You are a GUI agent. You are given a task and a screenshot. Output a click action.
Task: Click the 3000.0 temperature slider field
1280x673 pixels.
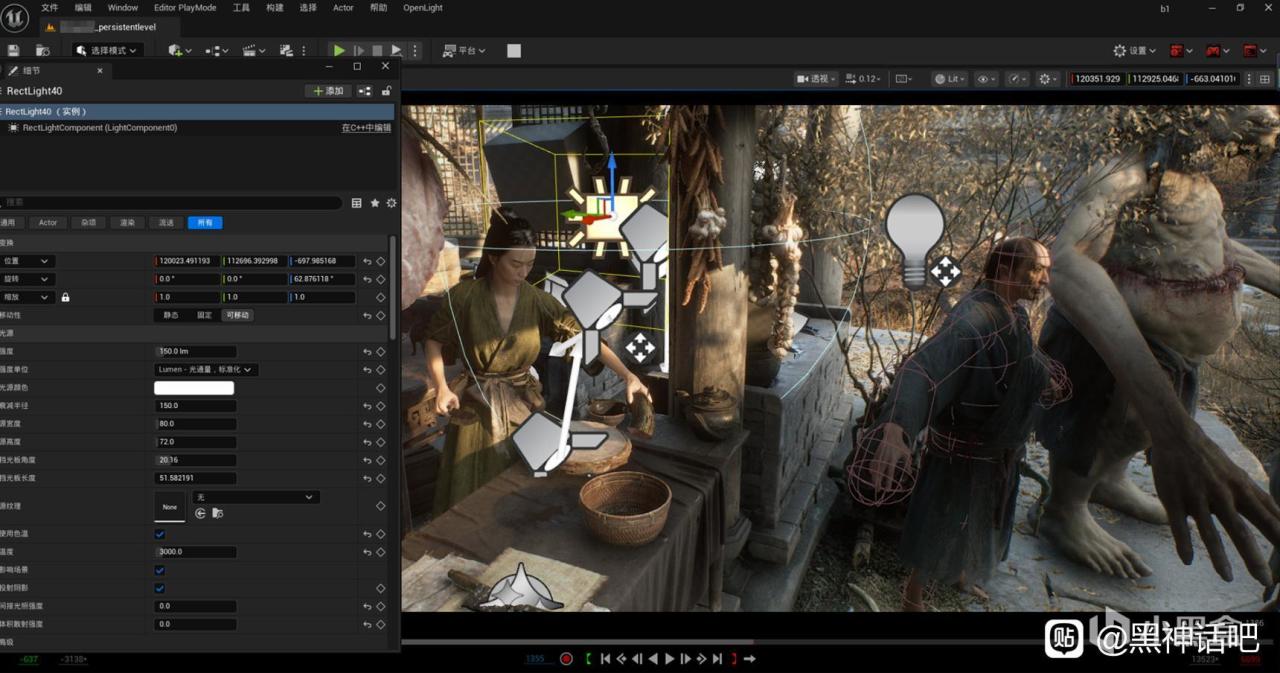pos(195,552)
